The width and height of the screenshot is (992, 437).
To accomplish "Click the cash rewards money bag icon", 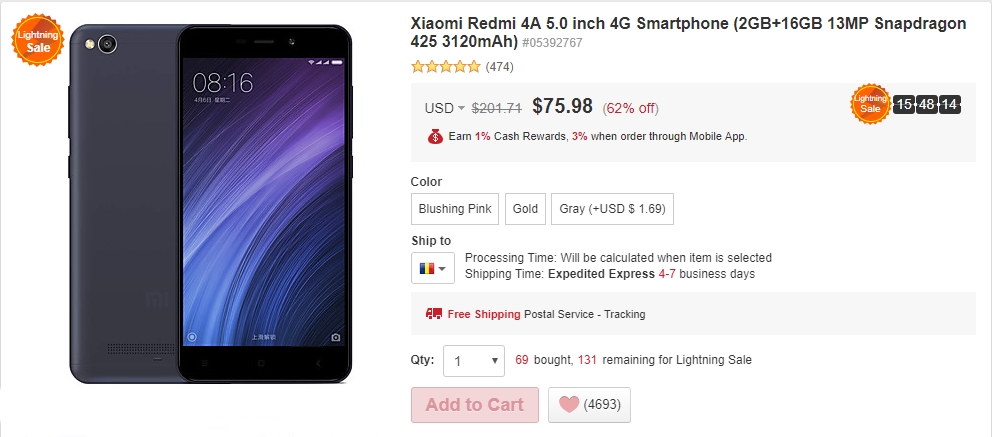I will [x=435, y=136].
